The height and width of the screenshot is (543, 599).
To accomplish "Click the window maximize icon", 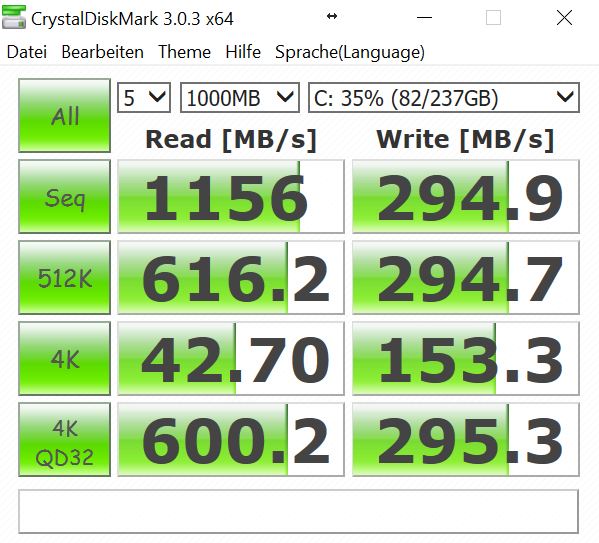I will point(493,18).
